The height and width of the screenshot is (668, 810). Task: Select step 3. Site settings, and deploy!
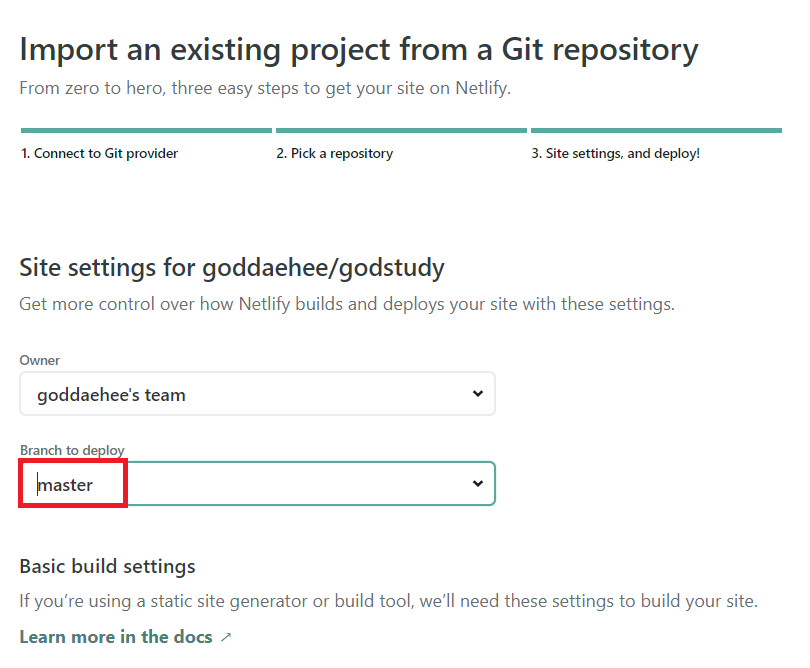pos(615,153)
